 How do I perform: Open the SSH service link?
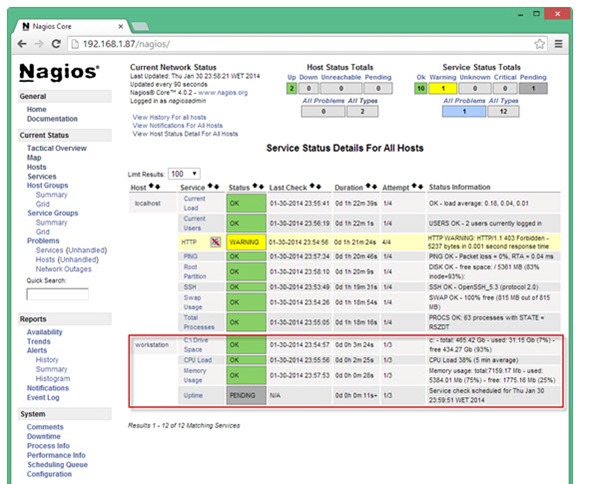190,287
